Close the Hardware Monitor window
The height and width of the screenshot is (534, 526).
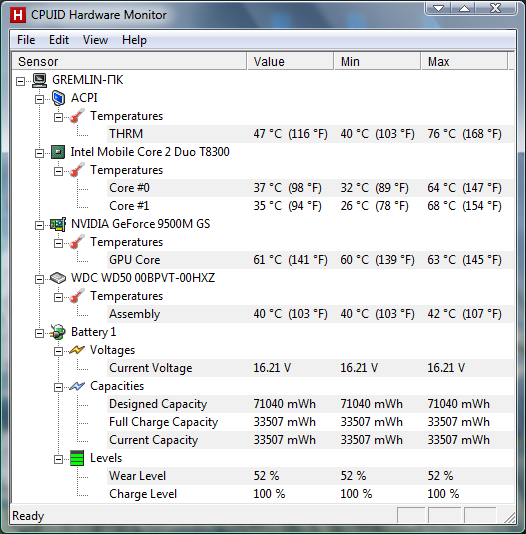(495, 8)
